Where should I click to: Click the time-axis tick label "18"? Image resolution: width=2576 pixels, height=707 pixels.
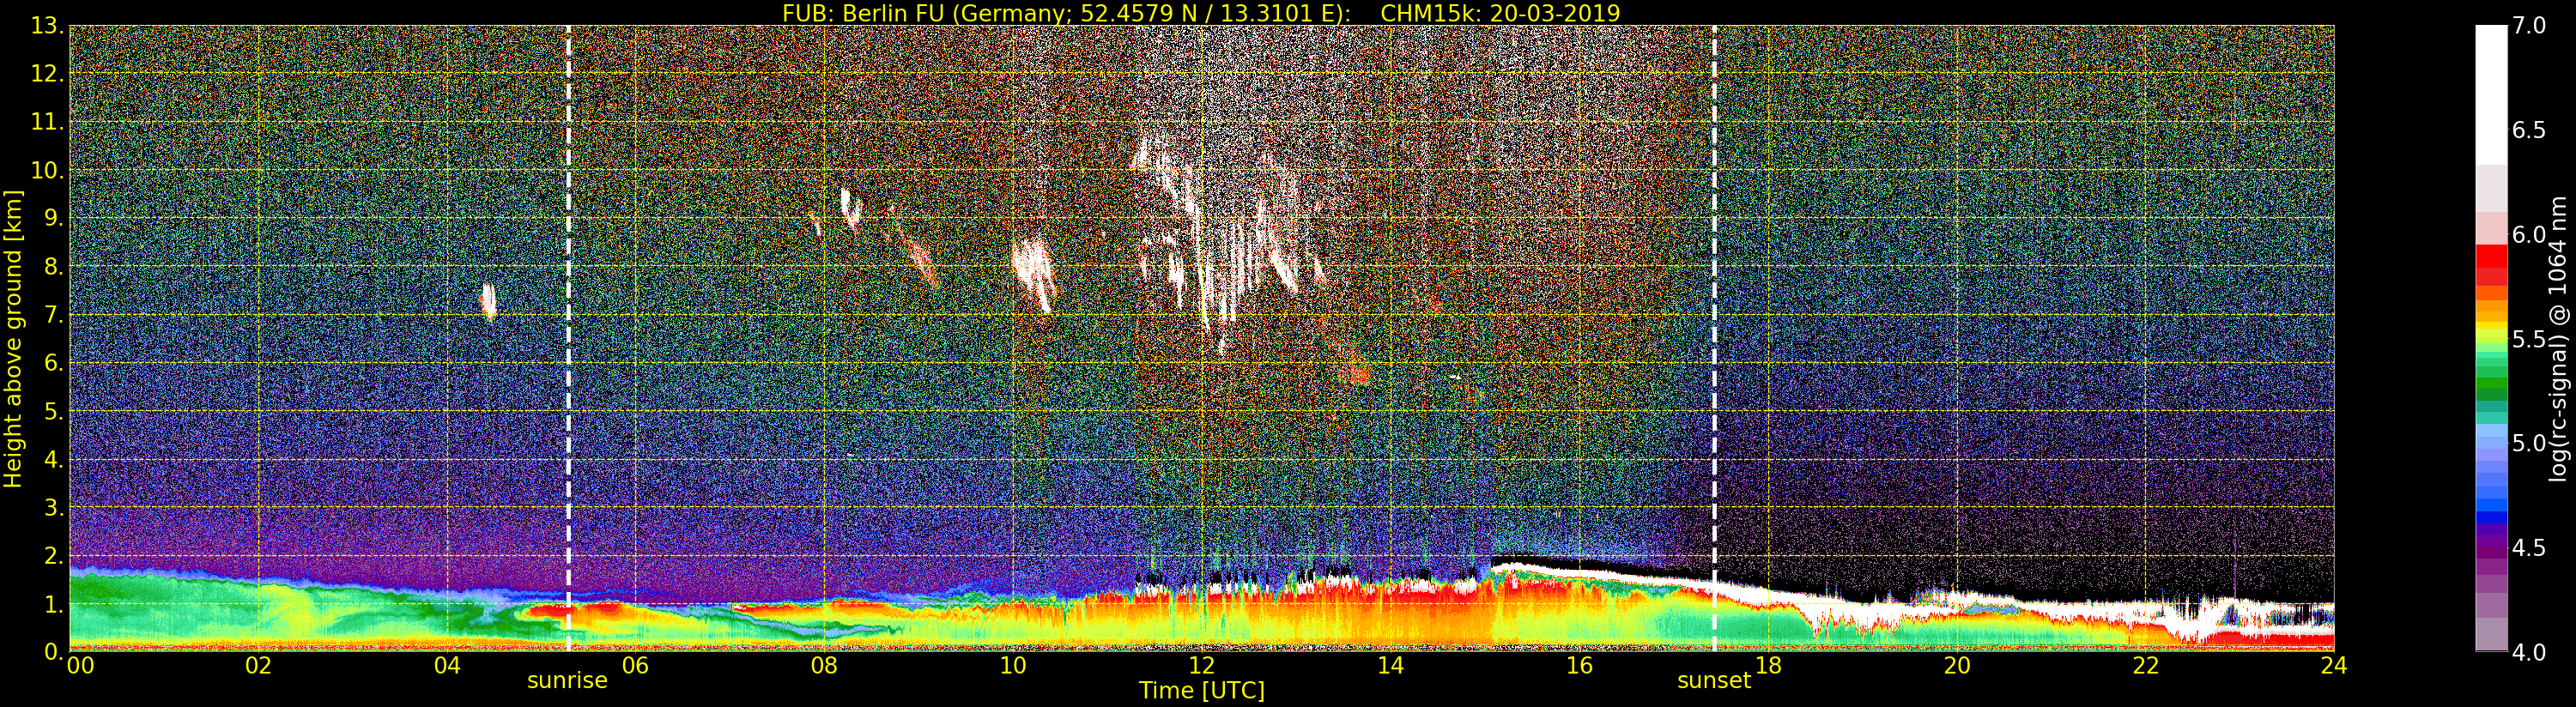click(x=1768, y=666)
